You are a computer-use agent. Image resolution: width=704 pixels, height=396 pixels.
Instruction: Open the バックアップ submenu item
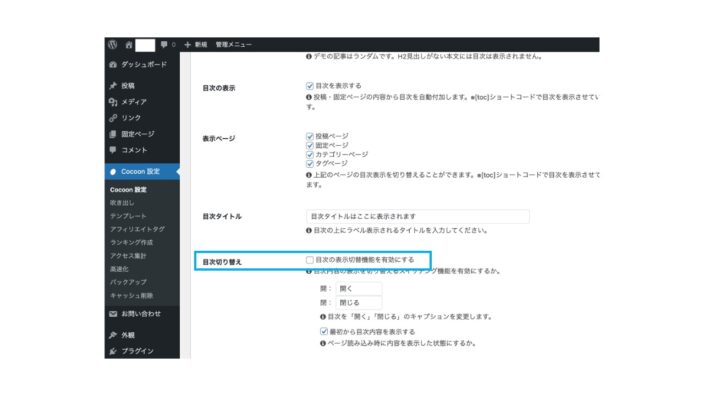coord(128,282)
